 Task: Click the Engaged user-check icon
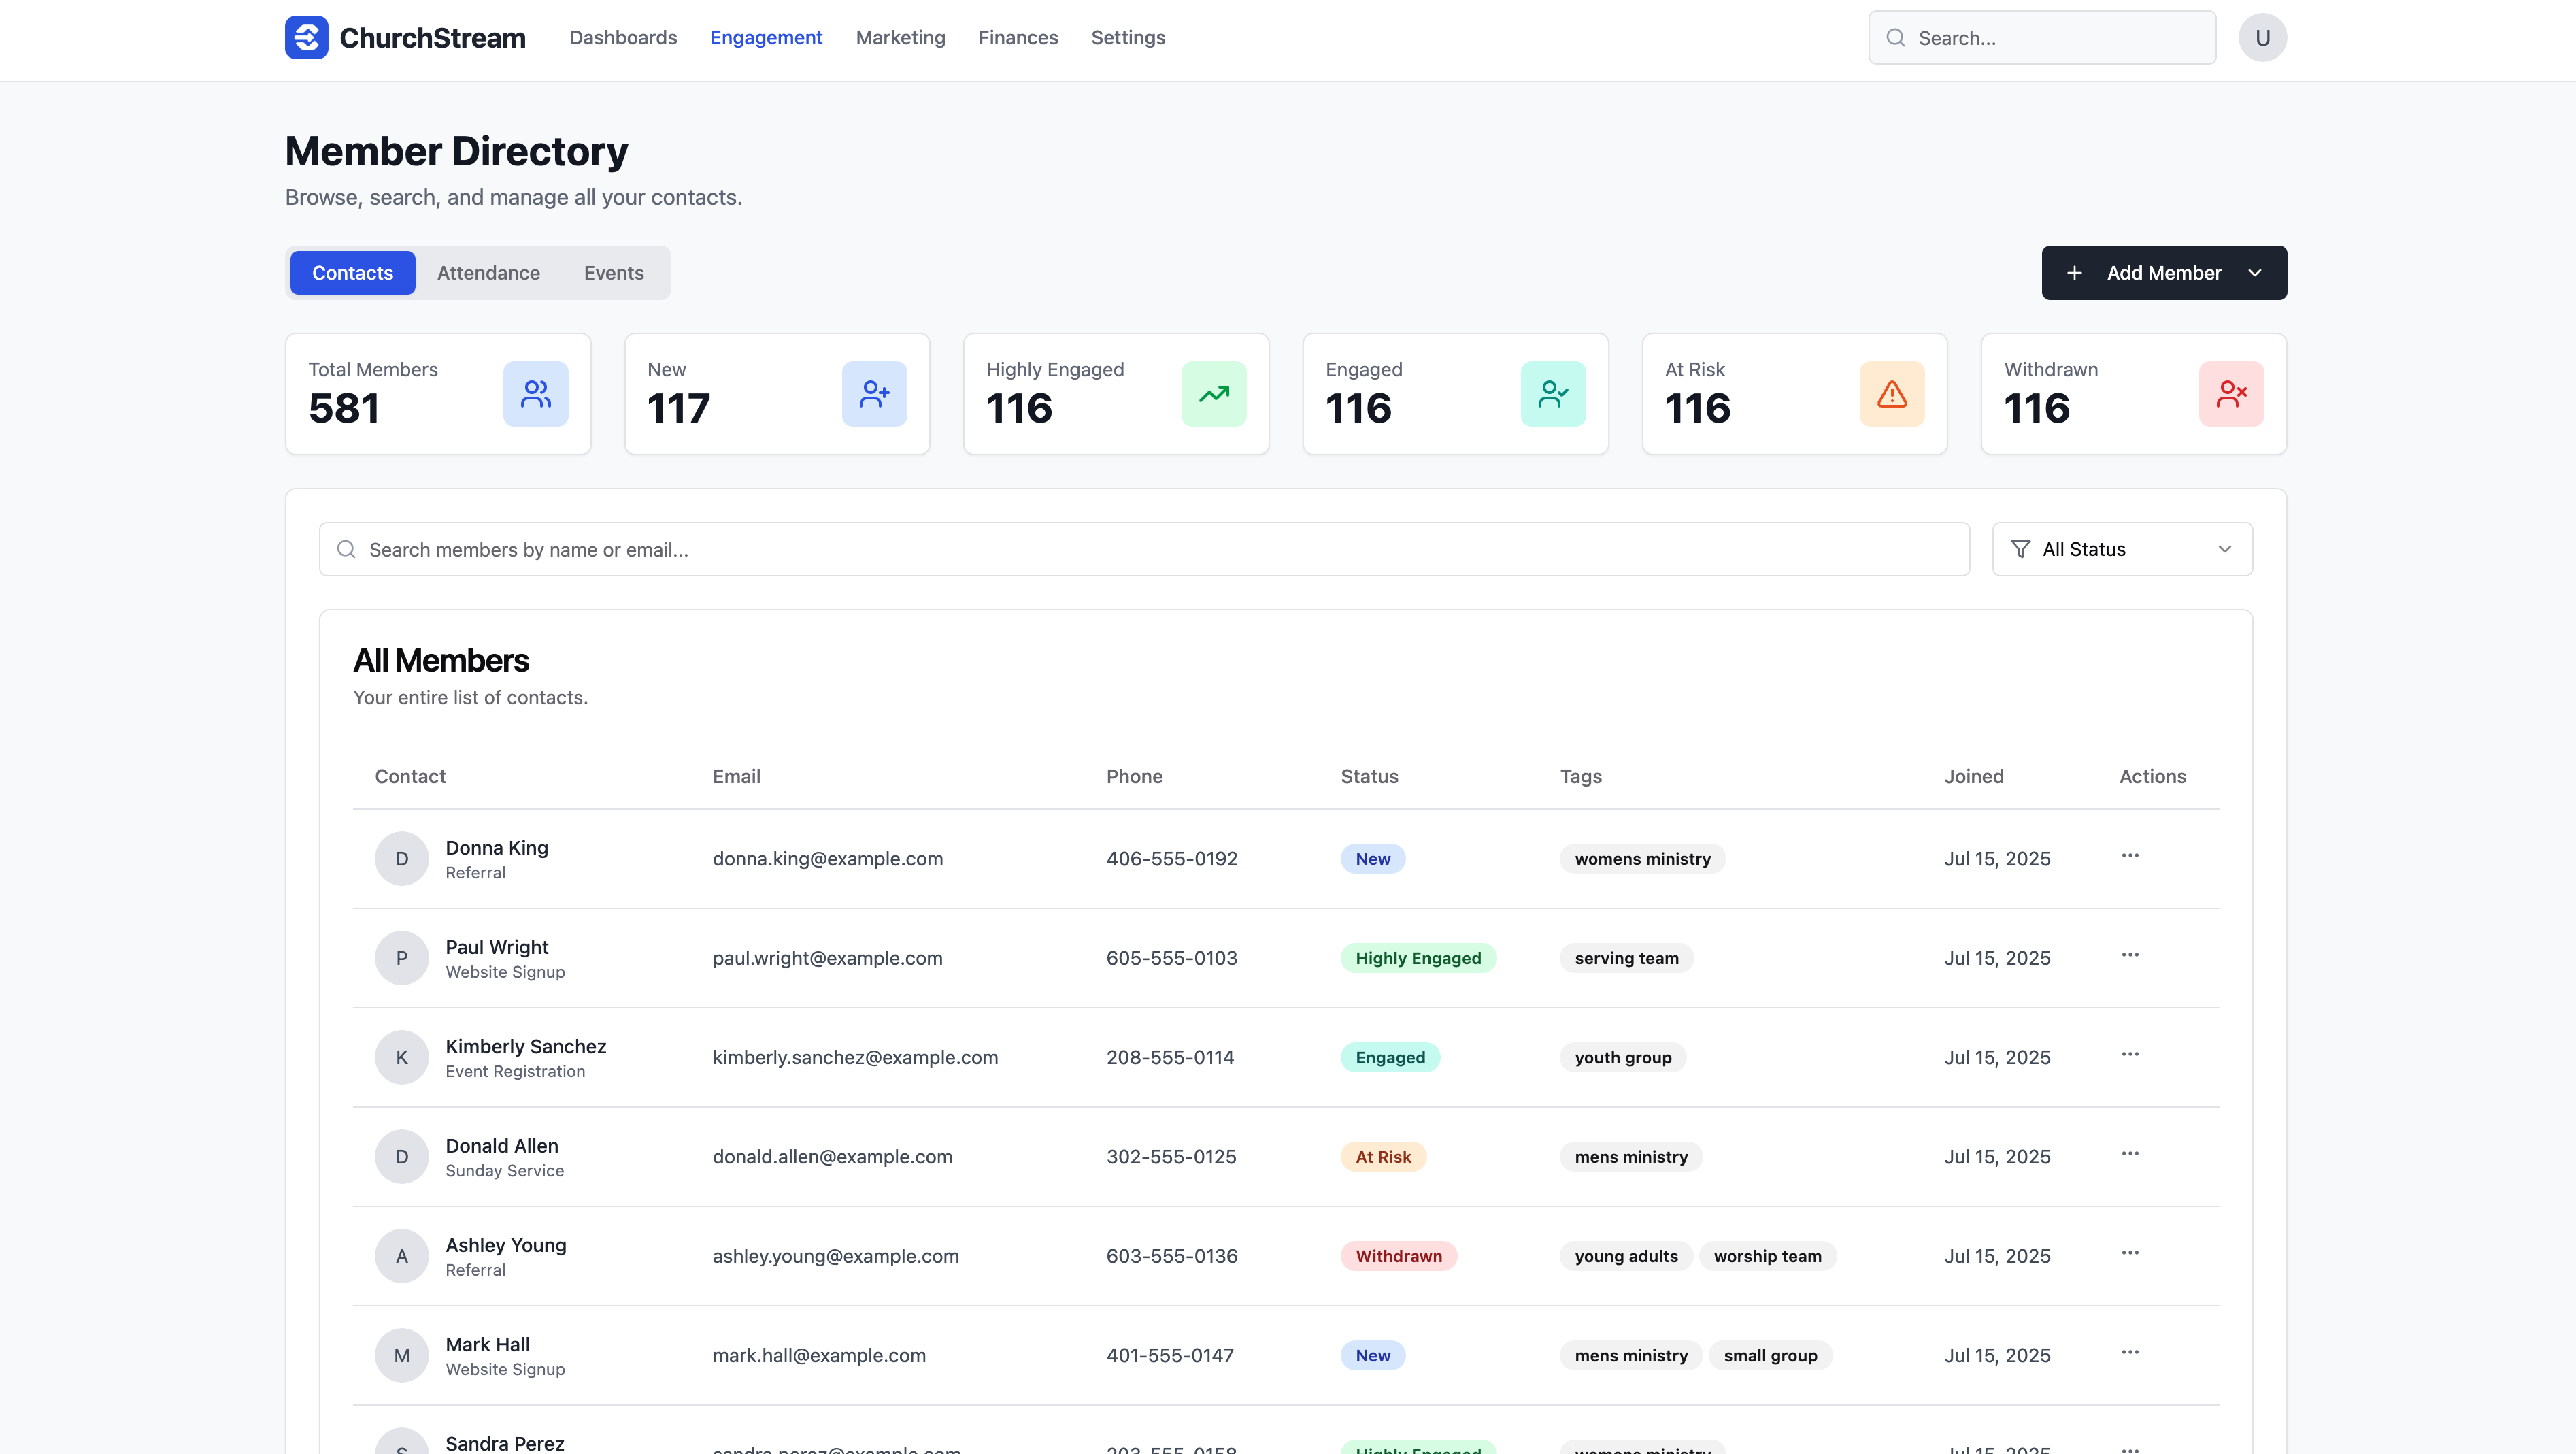click(1552, 393)
